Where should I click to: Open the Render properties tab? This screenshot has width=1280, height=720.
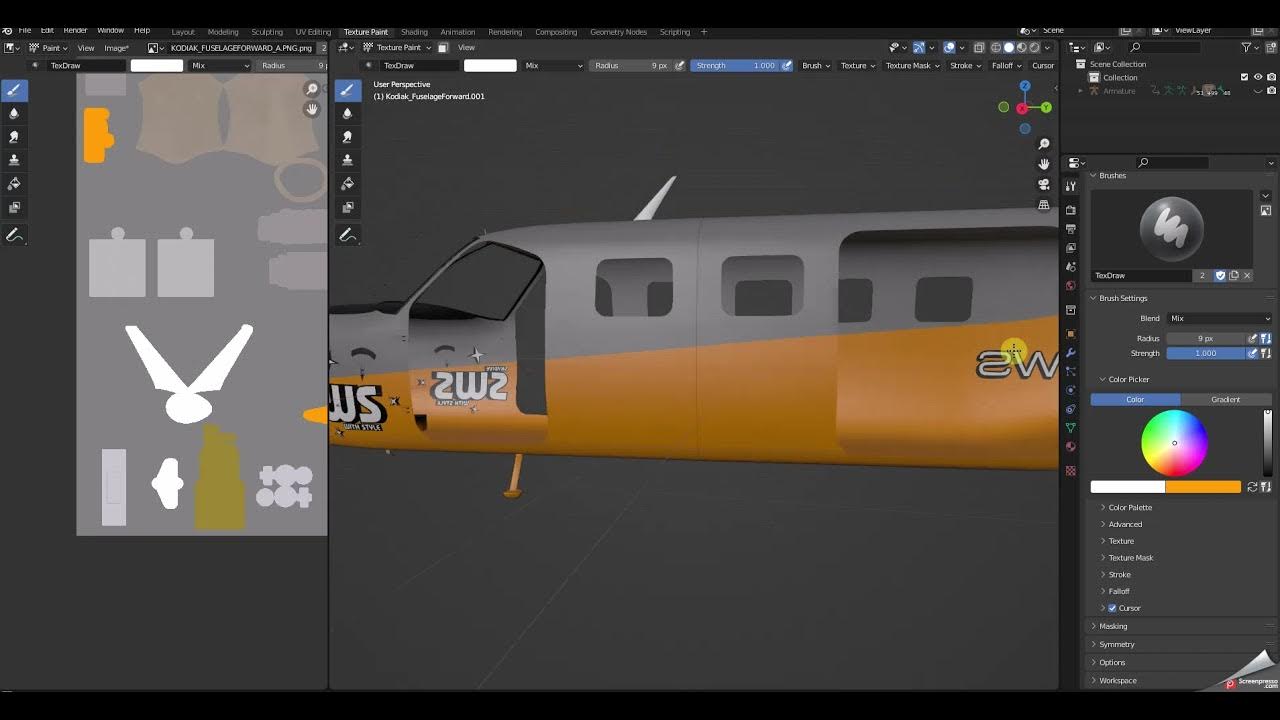pos(1071,210)
